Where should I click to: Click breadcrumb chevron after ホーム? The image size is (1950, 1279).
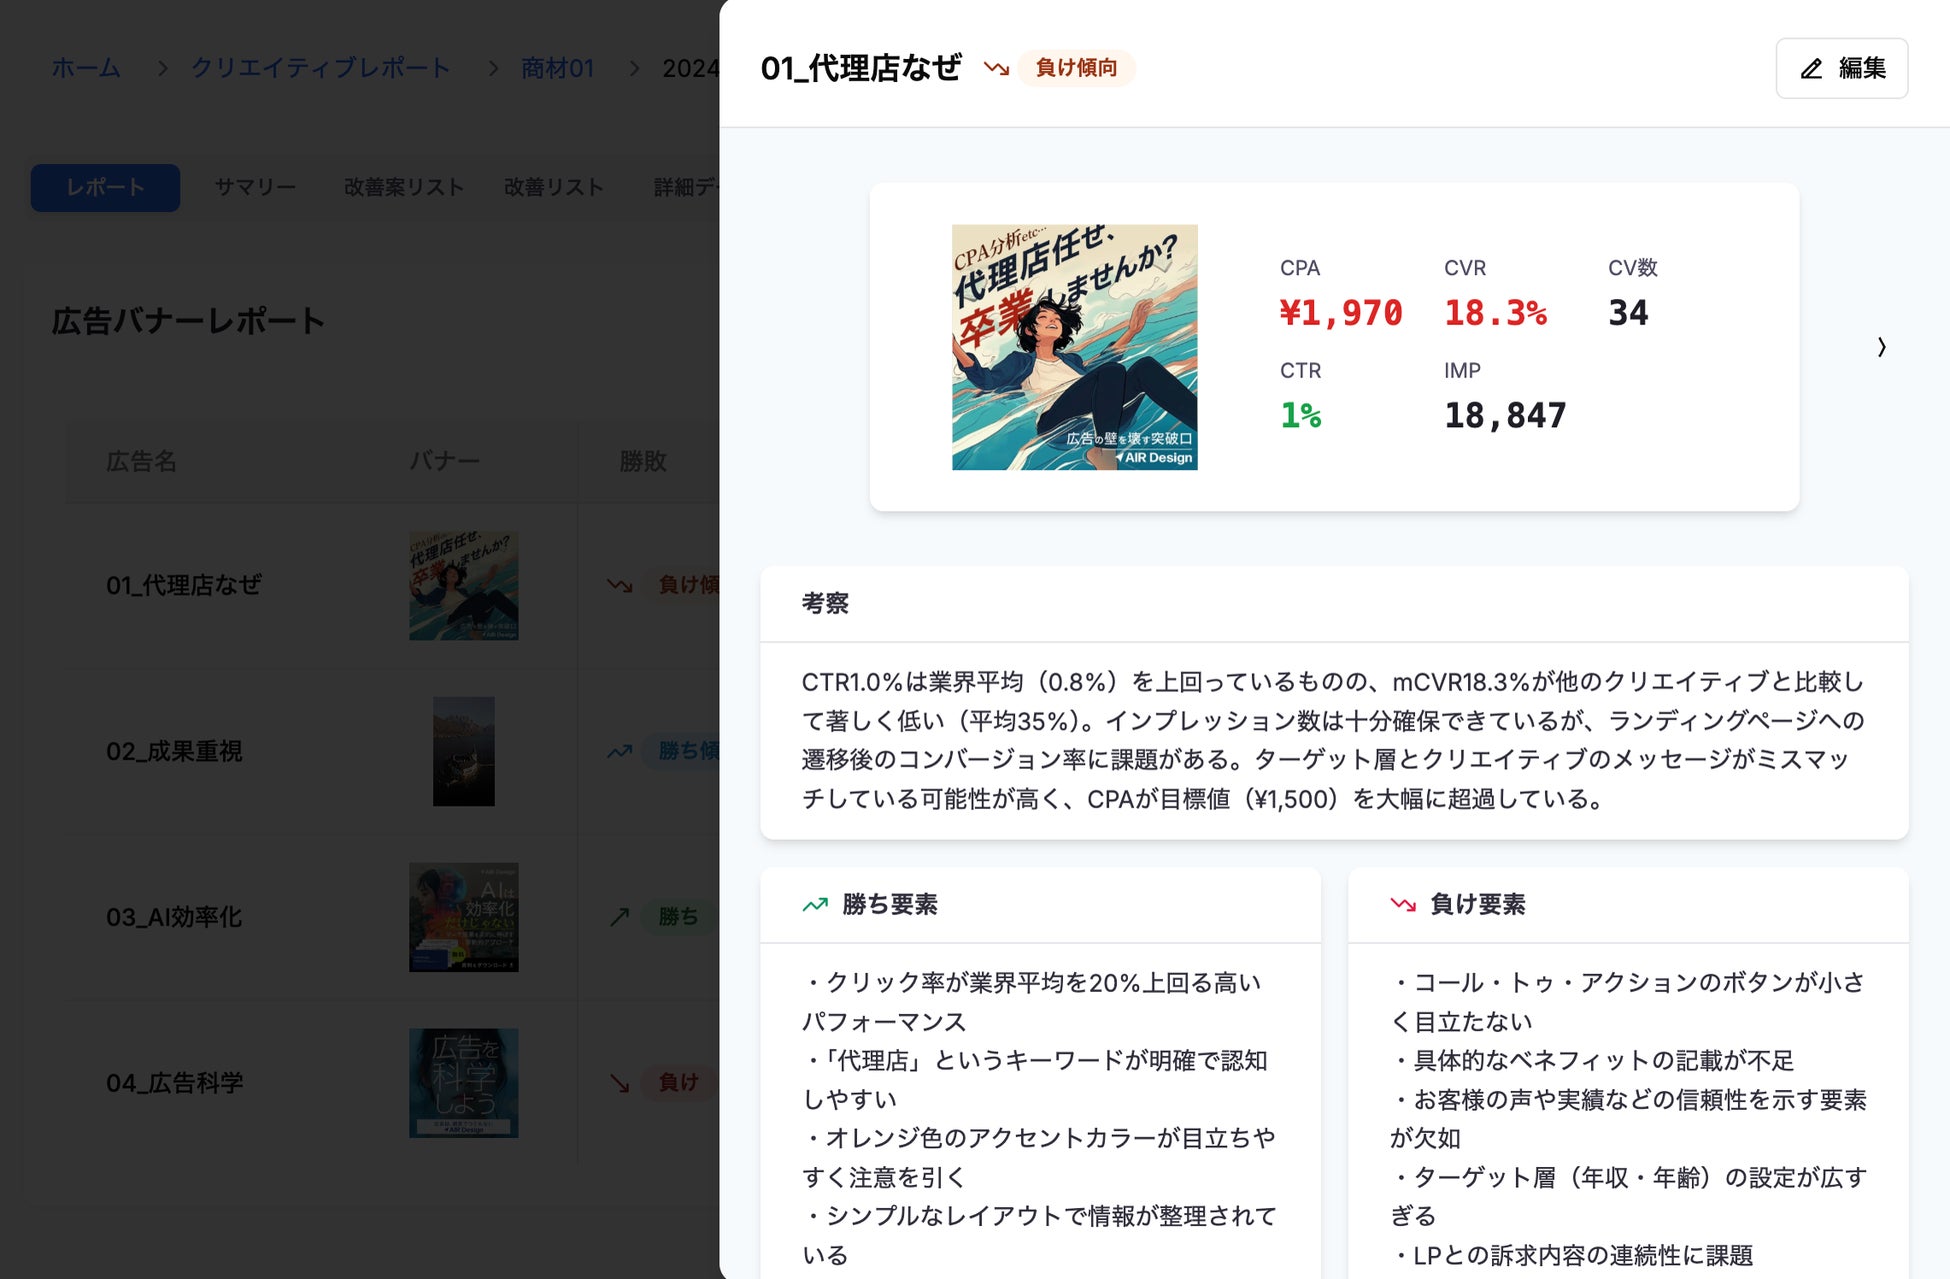point(162,68)
